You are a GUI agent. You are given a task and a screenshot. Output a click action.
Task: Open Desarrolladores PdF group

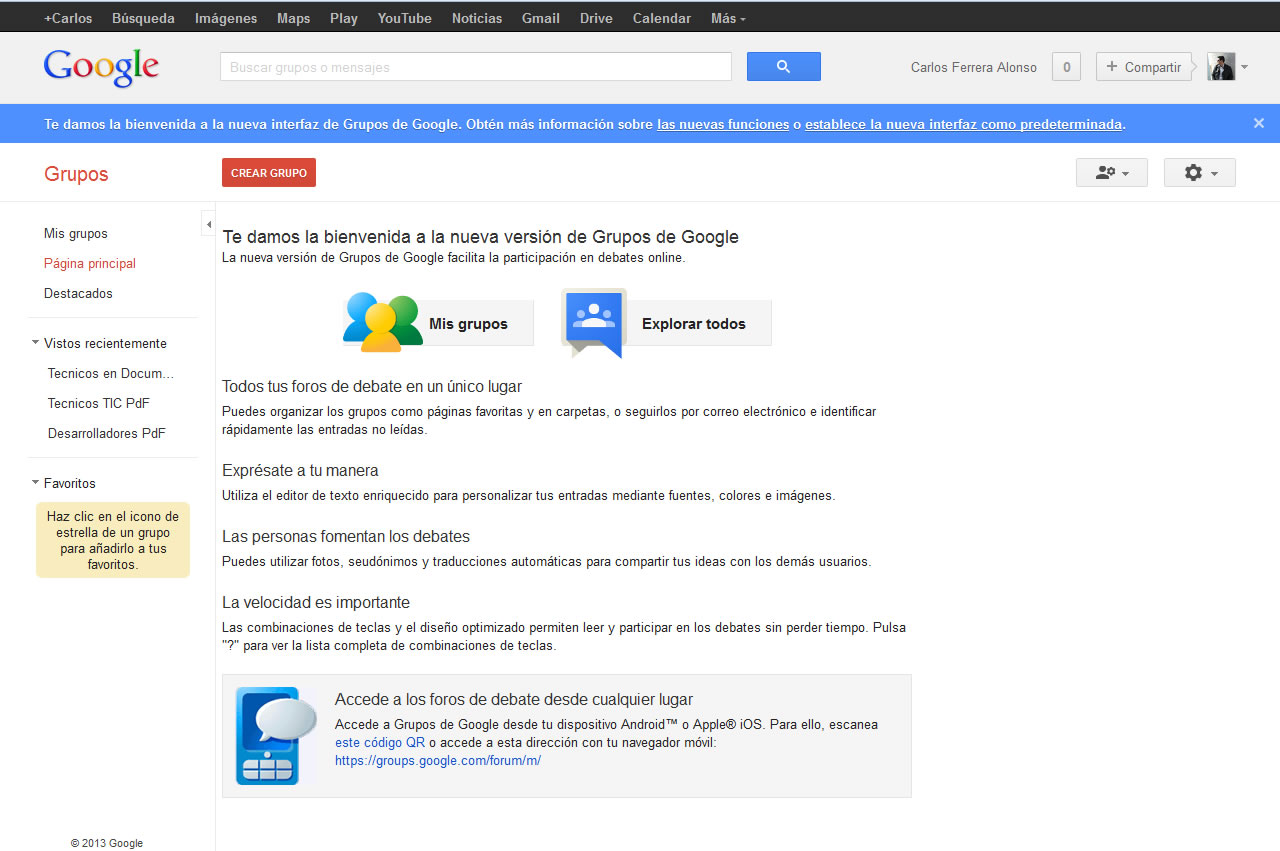tap(107, 433)
